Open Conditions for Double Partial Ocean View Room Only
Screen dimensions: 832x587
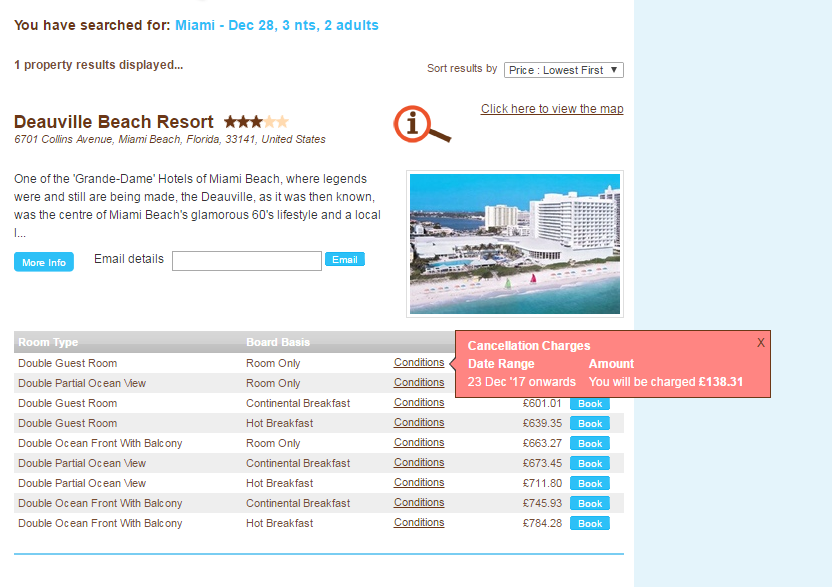click(419, 383)
